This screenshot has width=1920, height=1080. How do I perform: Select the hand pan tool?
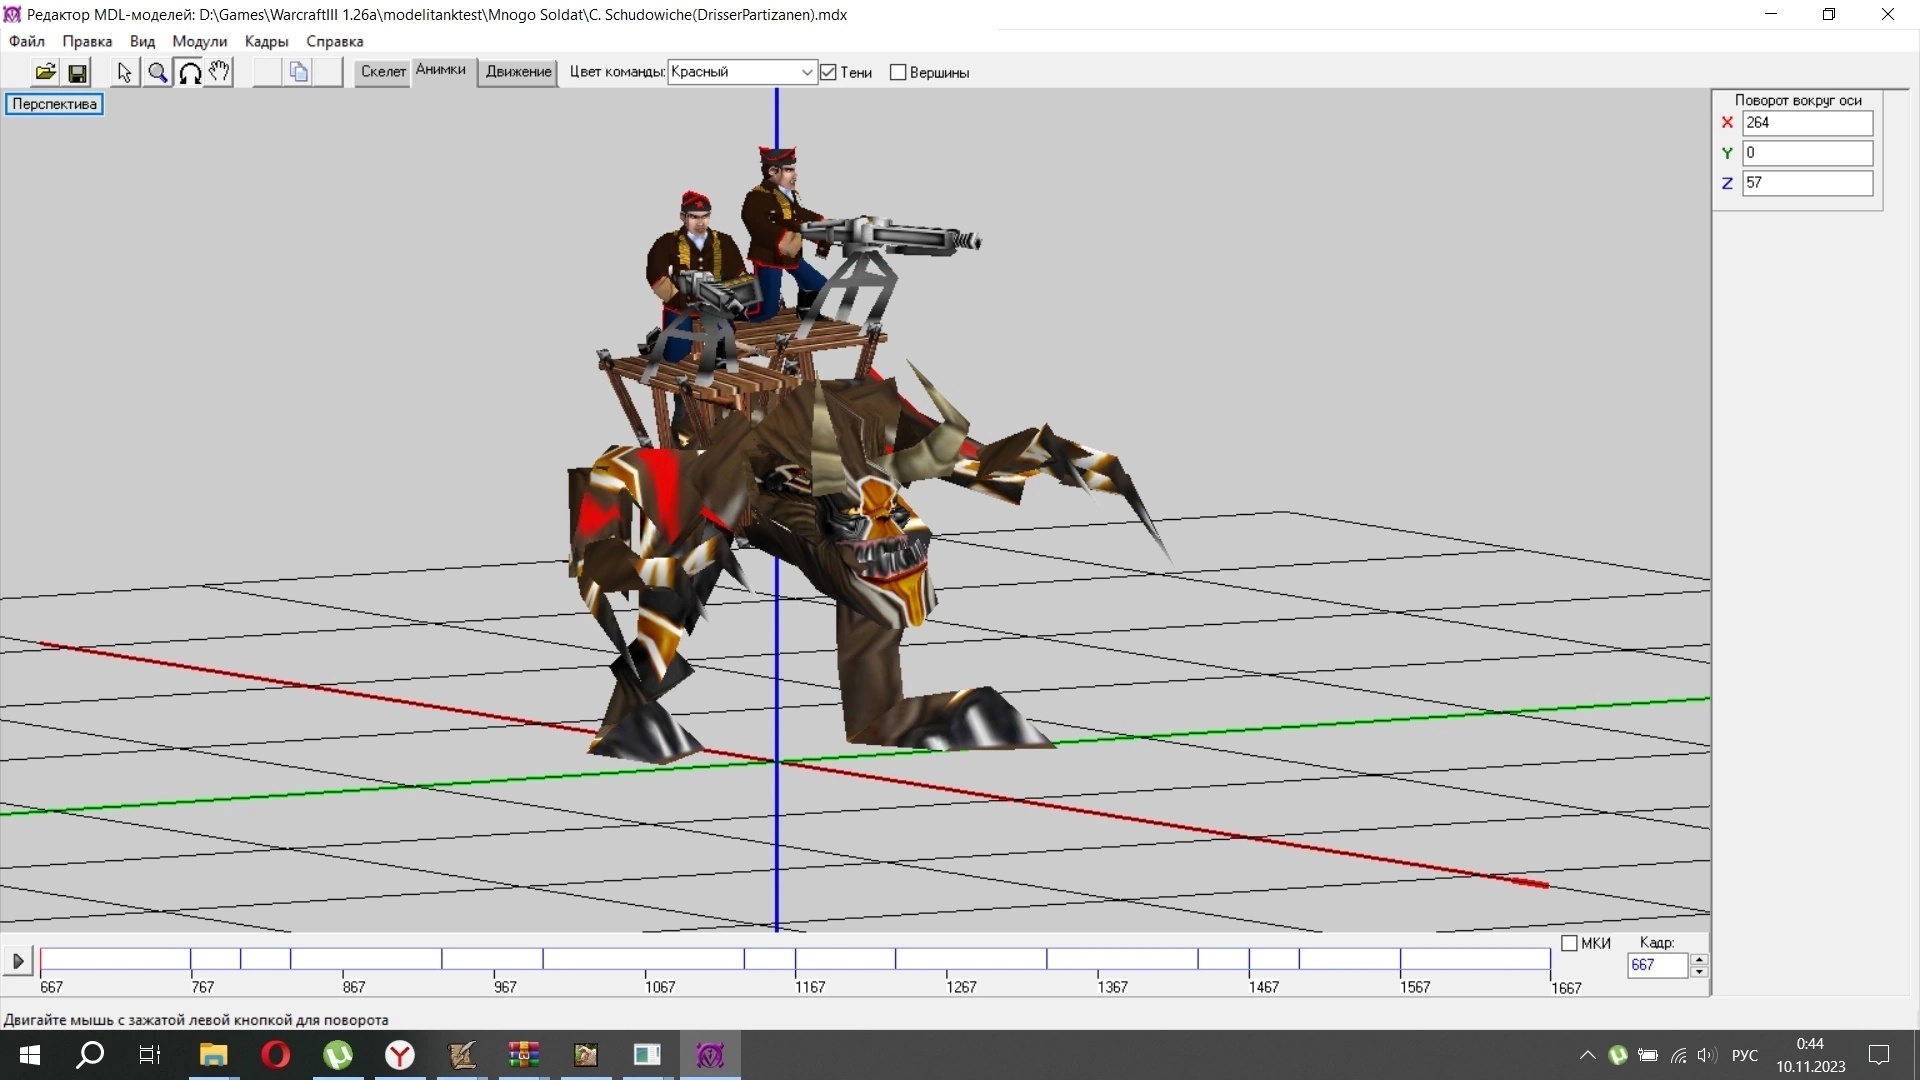[220, 72]
